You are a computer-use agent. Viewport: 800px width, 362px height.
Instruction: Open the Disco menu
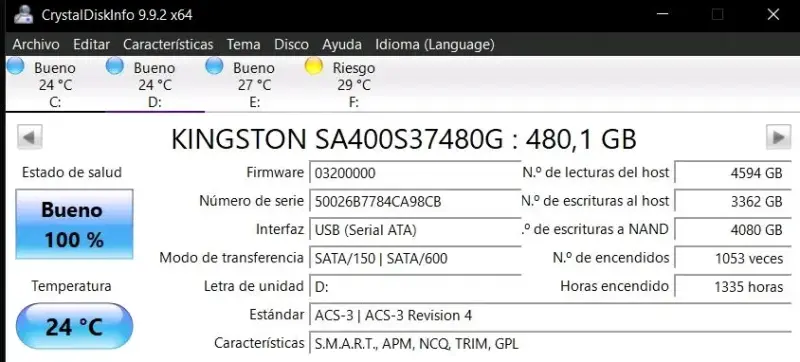point(291,44)
